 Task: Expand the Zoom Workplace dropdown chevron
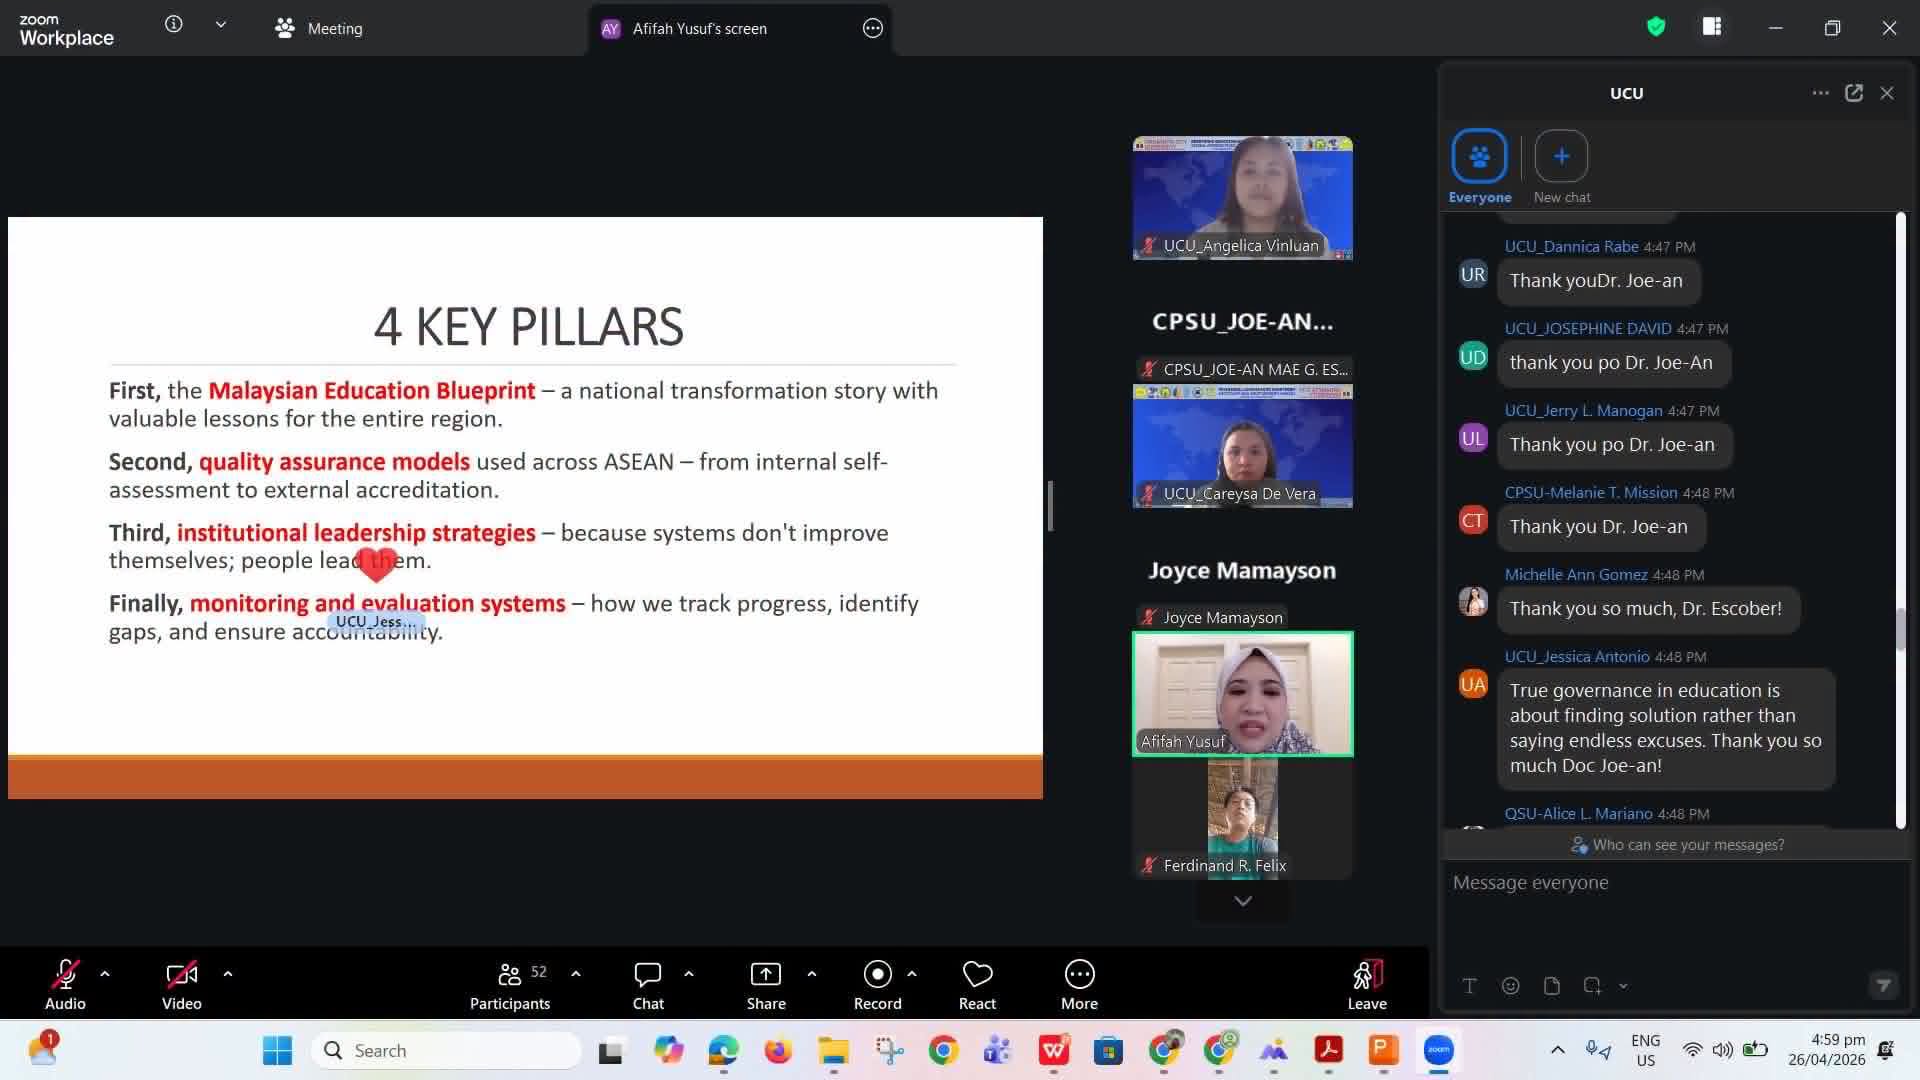tap(221, 25)
